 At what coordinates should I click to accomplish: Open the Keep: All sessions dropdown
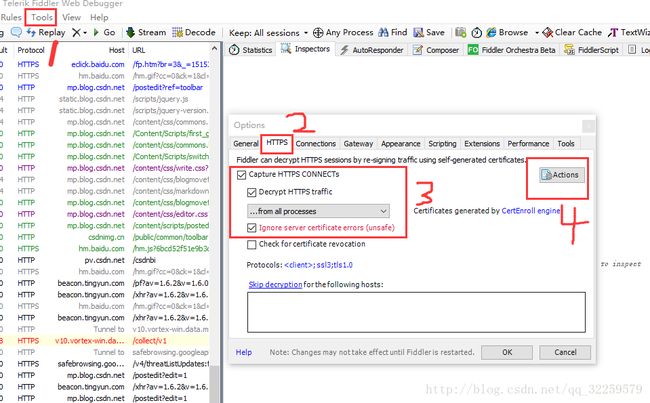[x=268, y=33]
